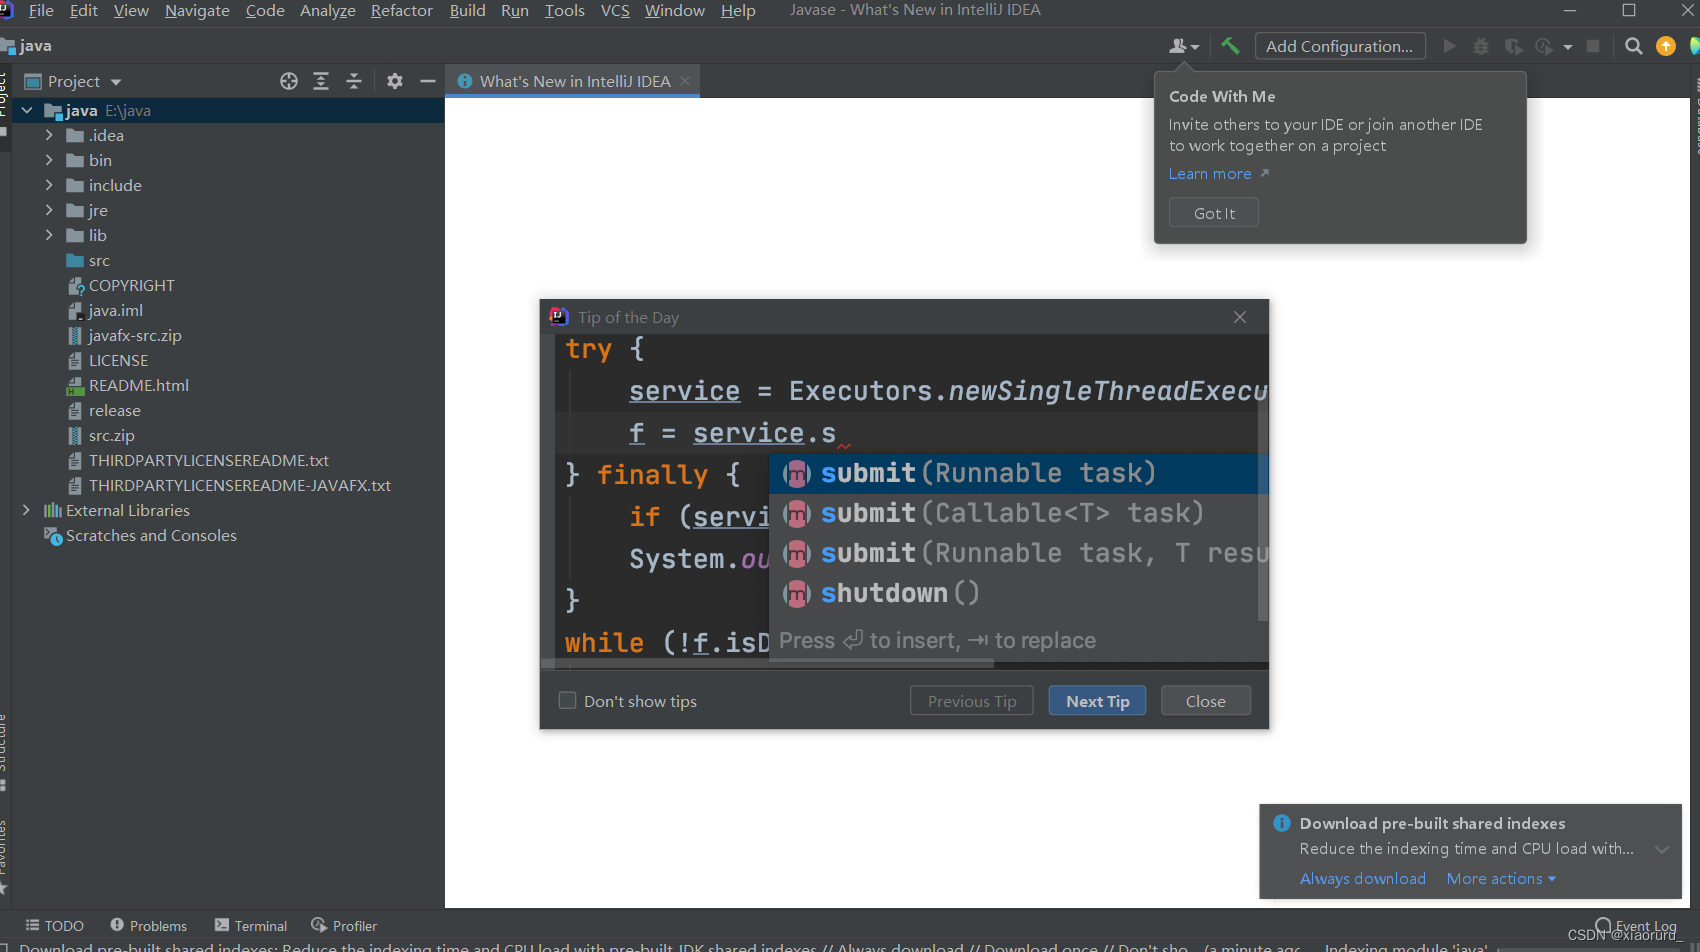This screenshot has width=1700, height=952.
Task: Open the VCS menu
Action: point(615,10)
